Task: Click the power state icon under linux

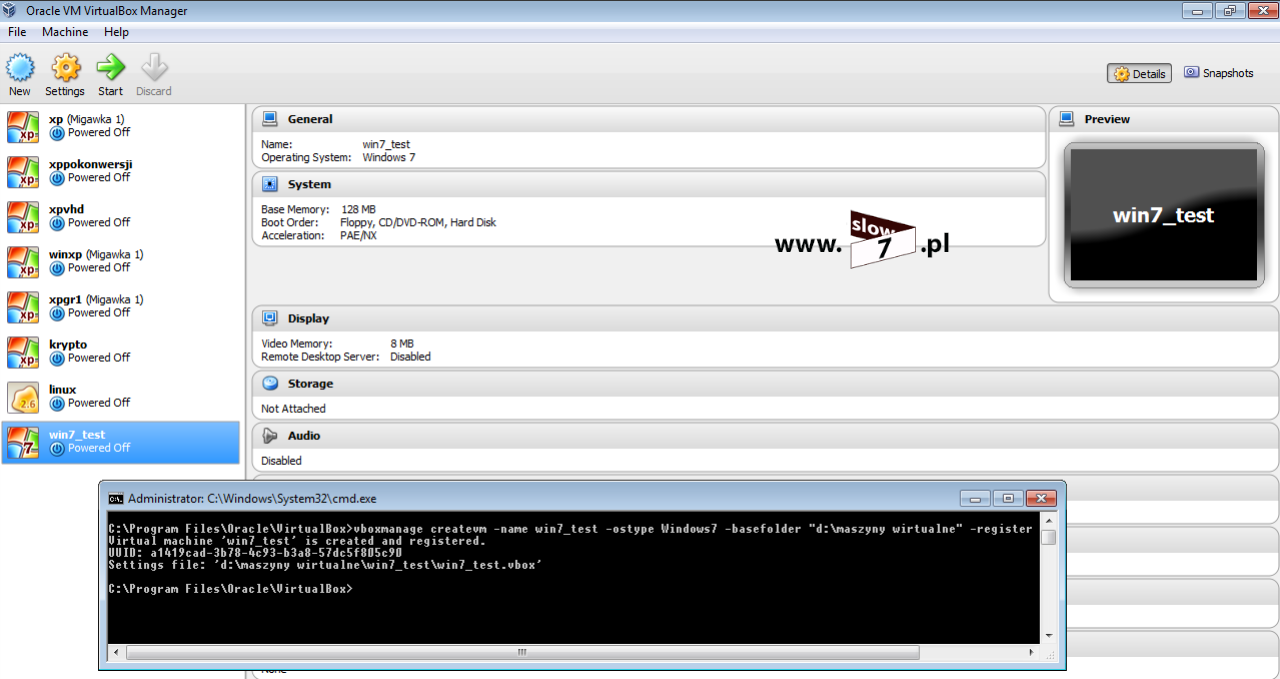Action: (57, 403)
